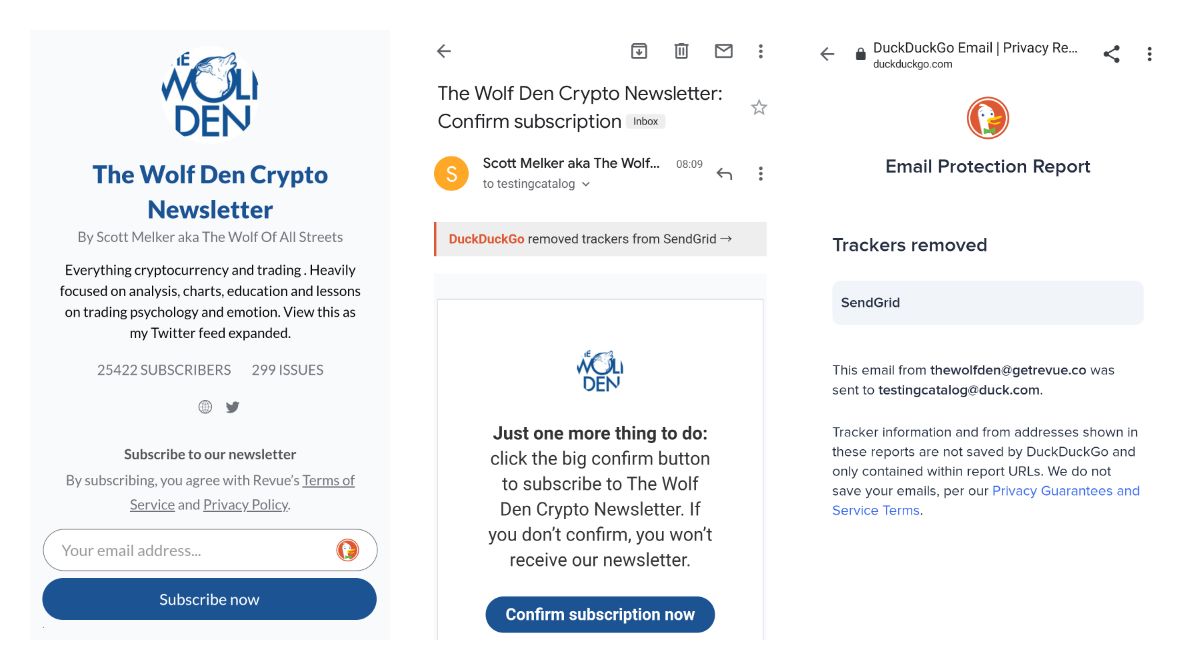Archive the confirmation email
The width and height of the screenshot is (1200, 670).
coord(637,49)
